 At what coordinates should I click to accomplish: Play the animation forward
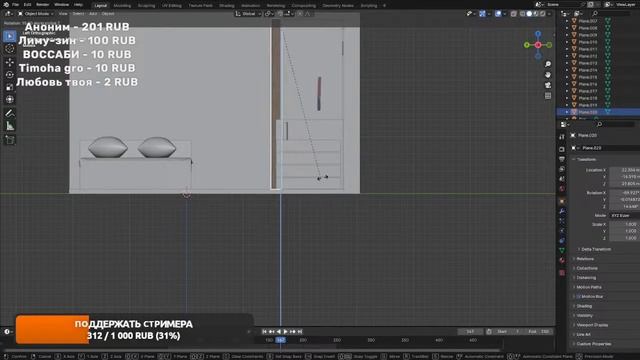pyautogui.click(x=286, y=332)
